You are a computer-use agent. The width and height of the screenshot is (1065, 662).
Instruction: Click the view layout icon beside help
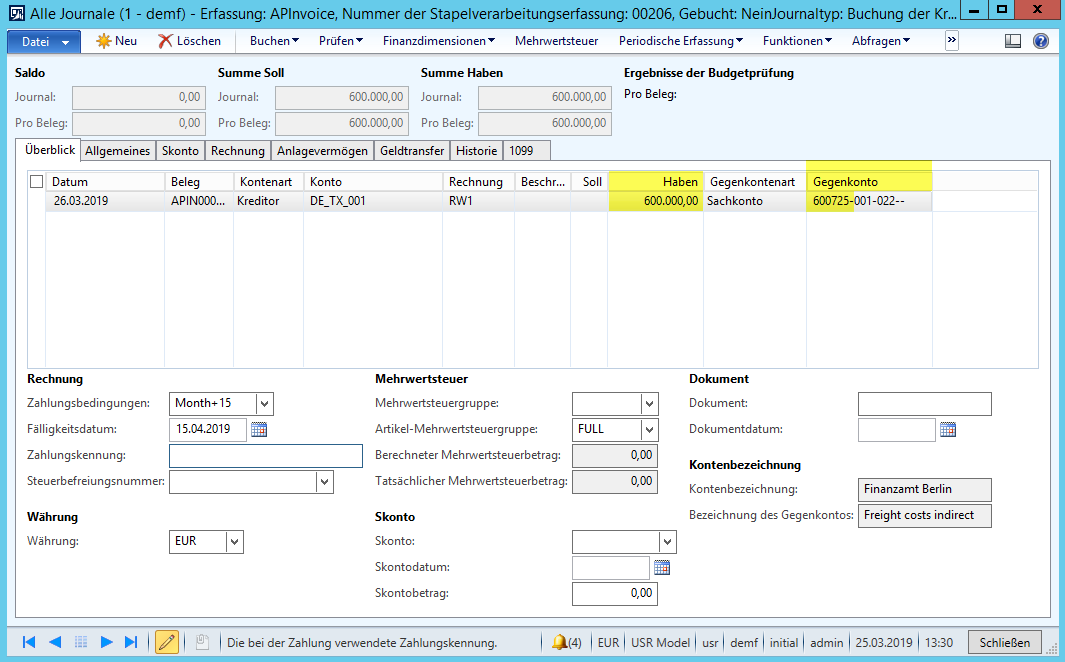(1013, 41)
